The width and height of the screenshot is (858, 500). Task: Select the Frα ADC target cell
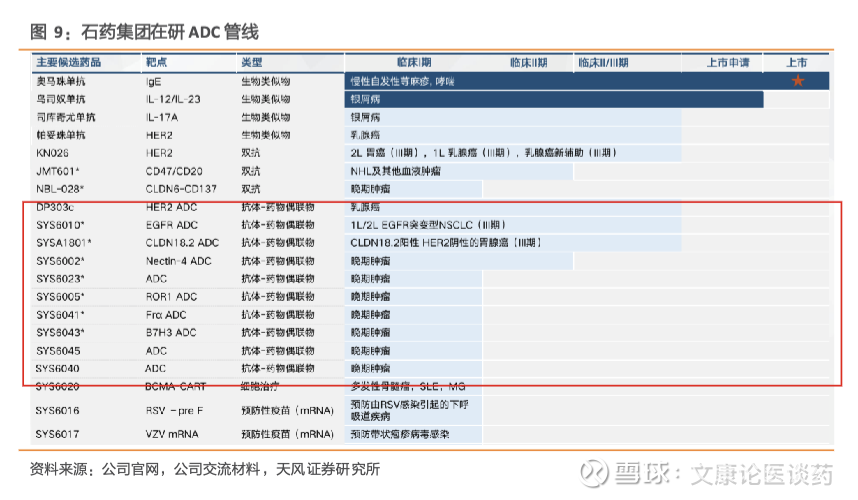[x=166, y=315]
